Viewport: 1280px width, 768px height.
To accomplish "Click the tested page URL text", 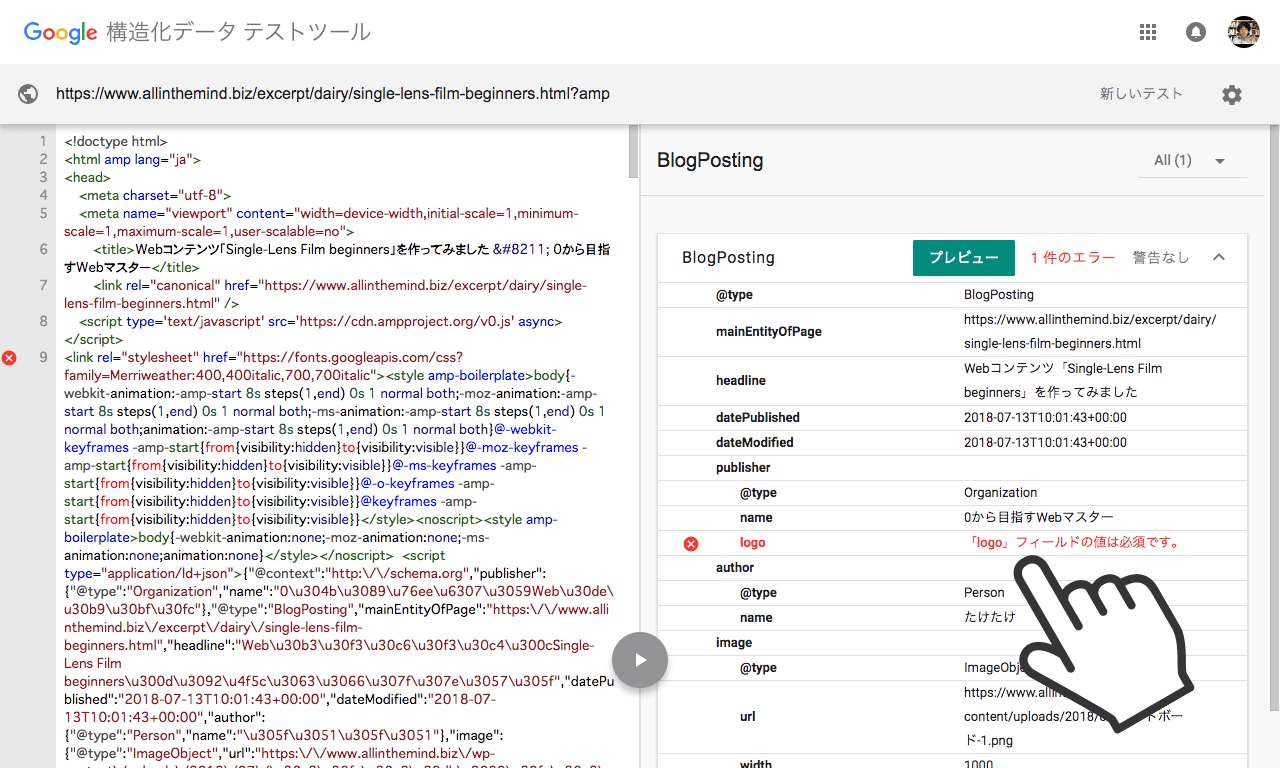I will pos(332,94).
